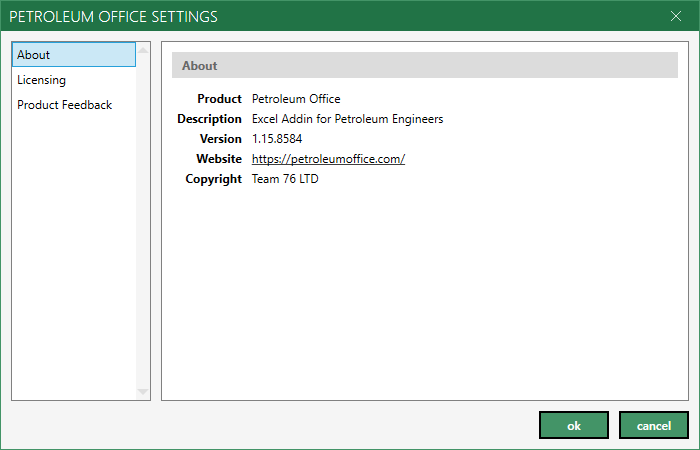Confirm with the ok button
The width and height of the screenshot is (700, 450).
click(x=574, y=425)
